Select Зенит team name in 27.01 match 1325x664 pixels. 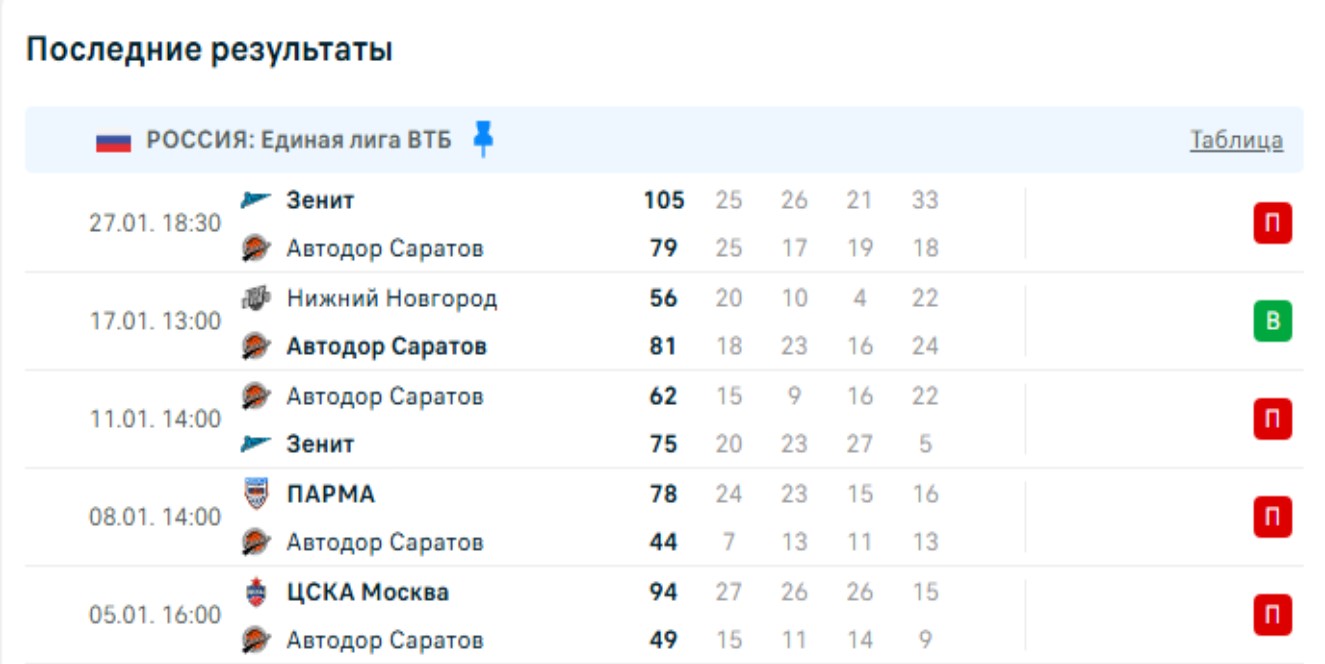320,200
